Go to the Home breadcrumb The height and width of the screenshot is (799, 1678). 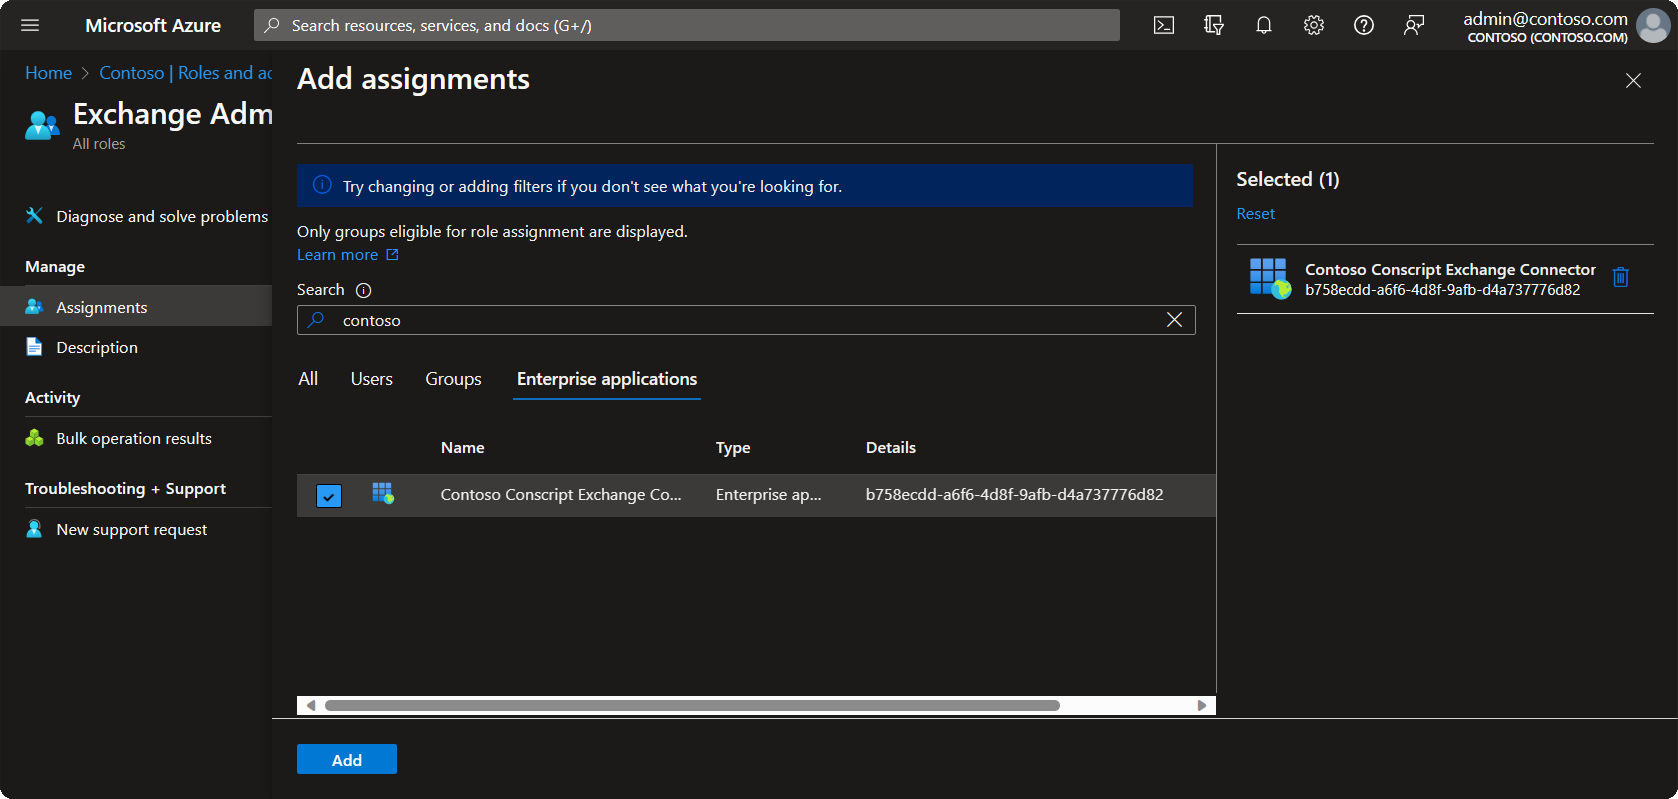pyautogui.click(x=48, y=73)
